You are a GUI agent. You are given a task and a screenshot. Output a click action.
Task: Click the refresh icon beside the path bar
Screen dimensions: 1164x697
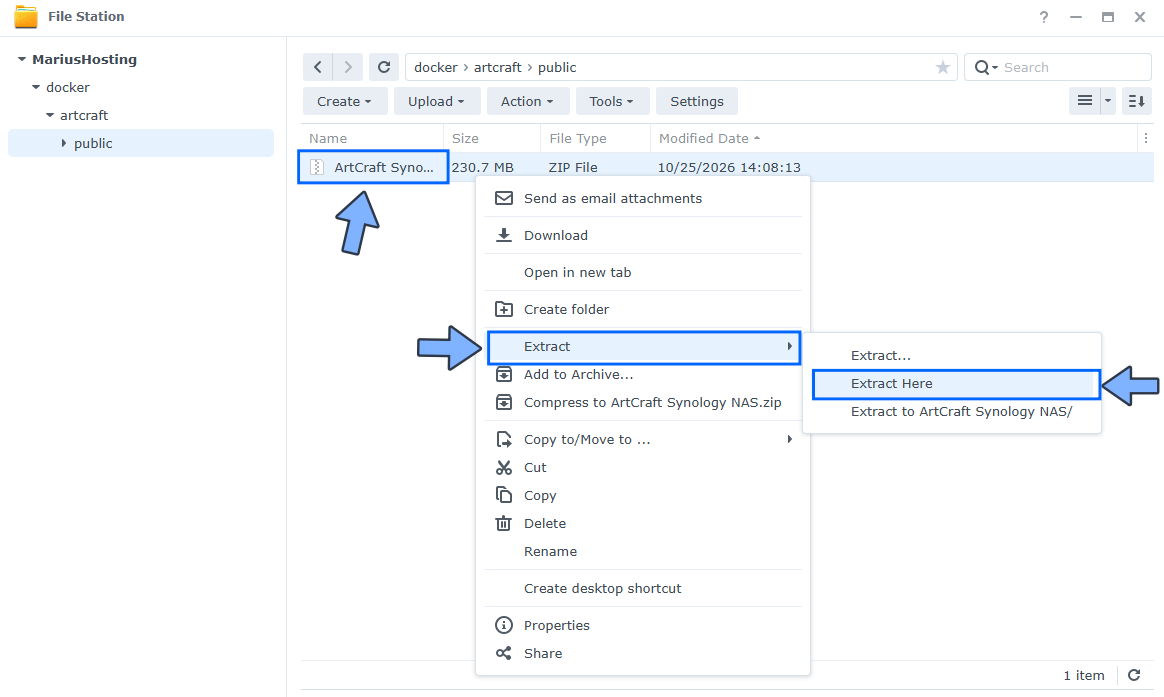click(384, 67)
